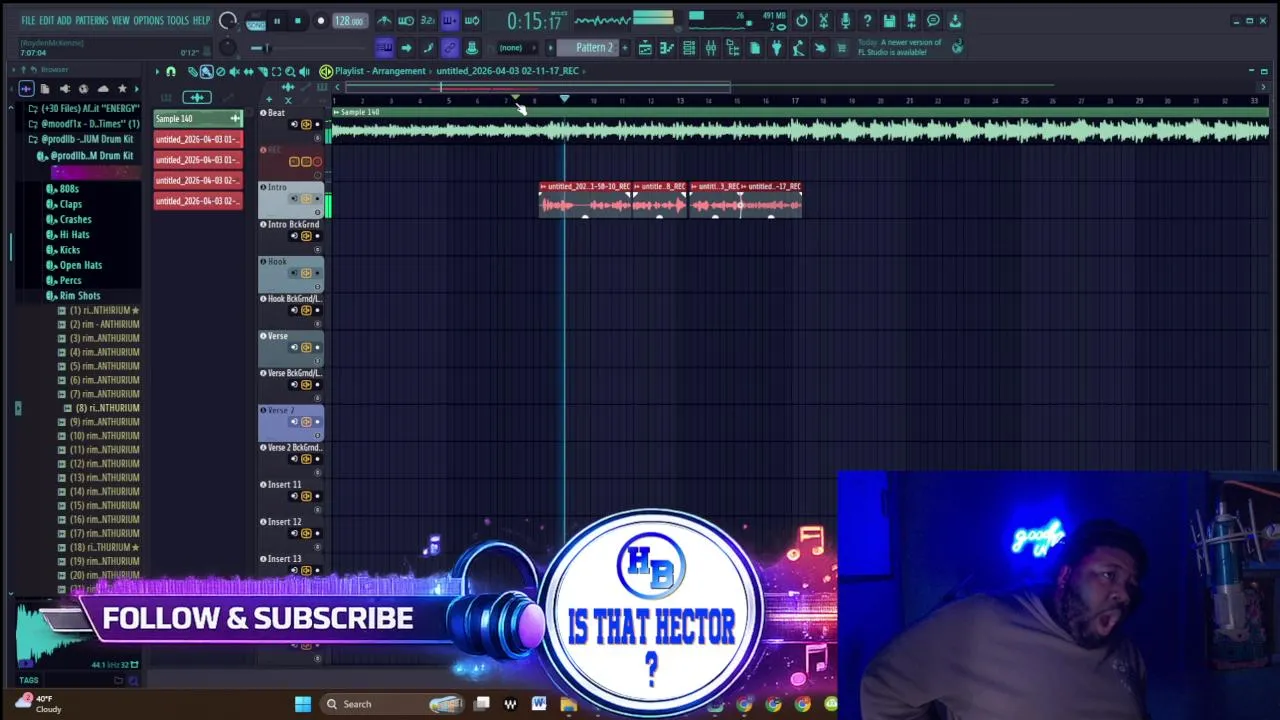Viewport: 1280px width, 720px height.
Task: Open the Channel rack toolbar icon
Action: [x=689, y=47]
